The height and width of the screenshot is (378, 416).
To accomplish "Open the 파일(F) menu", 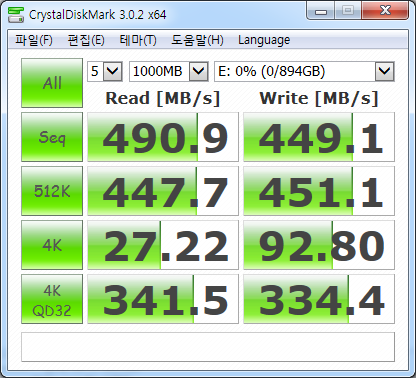I will 34,40.
